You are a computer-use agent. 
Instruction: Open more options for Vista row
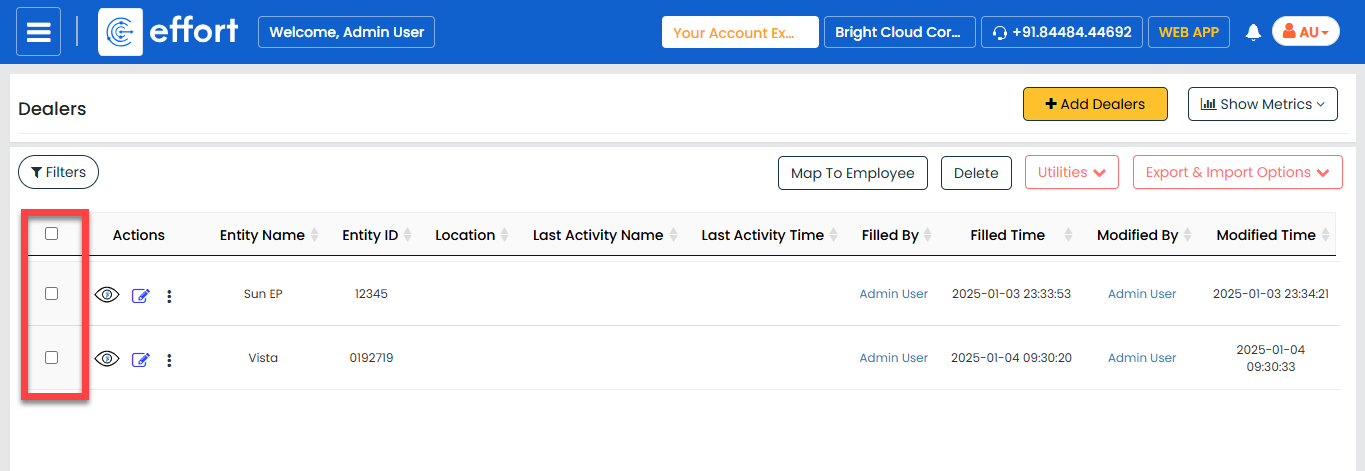169,360
